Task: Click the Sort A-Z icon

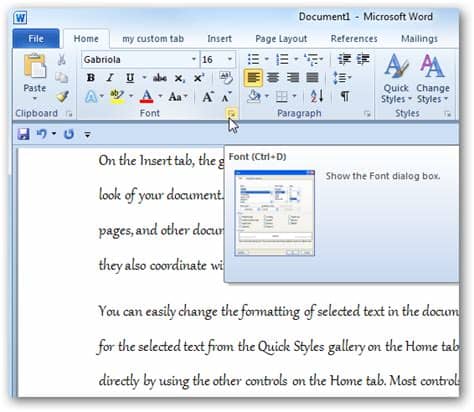Action: [x=317, y=97]
